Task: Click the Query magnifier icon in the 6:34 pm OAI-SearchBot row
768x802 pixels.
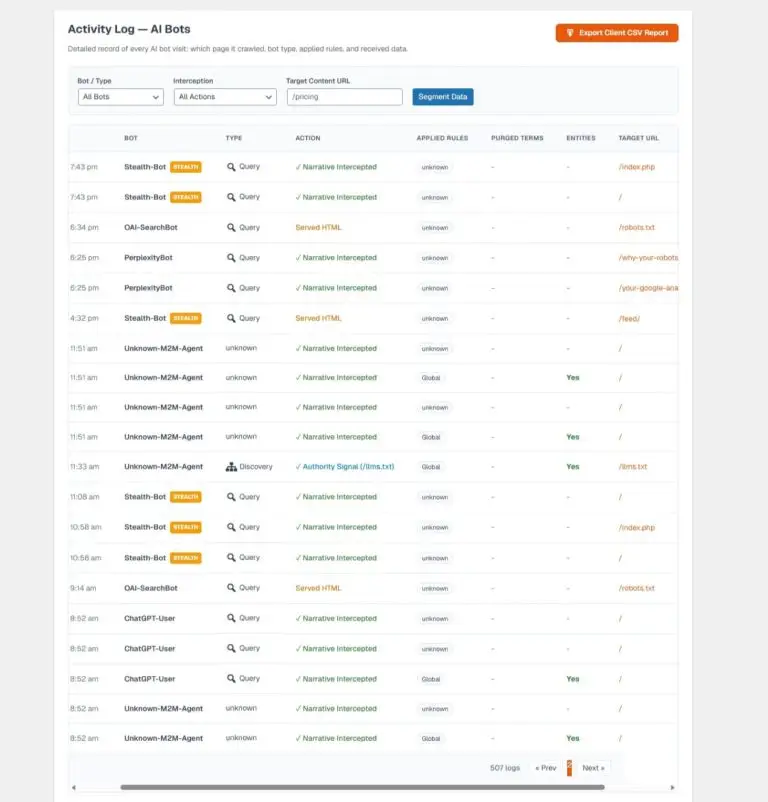Action: click(231, 227)
